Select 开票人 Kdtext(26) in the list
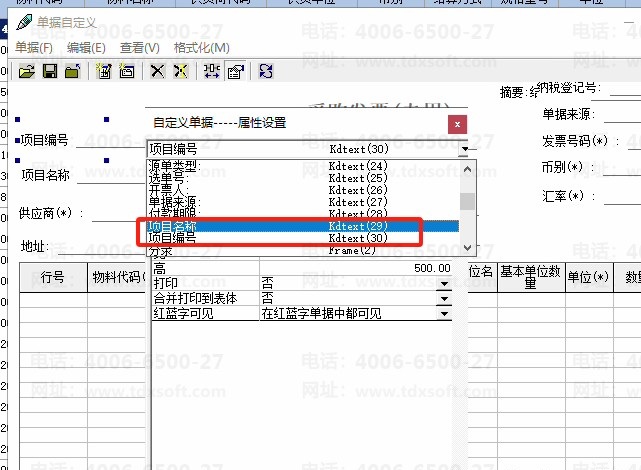 pos(303,190)
